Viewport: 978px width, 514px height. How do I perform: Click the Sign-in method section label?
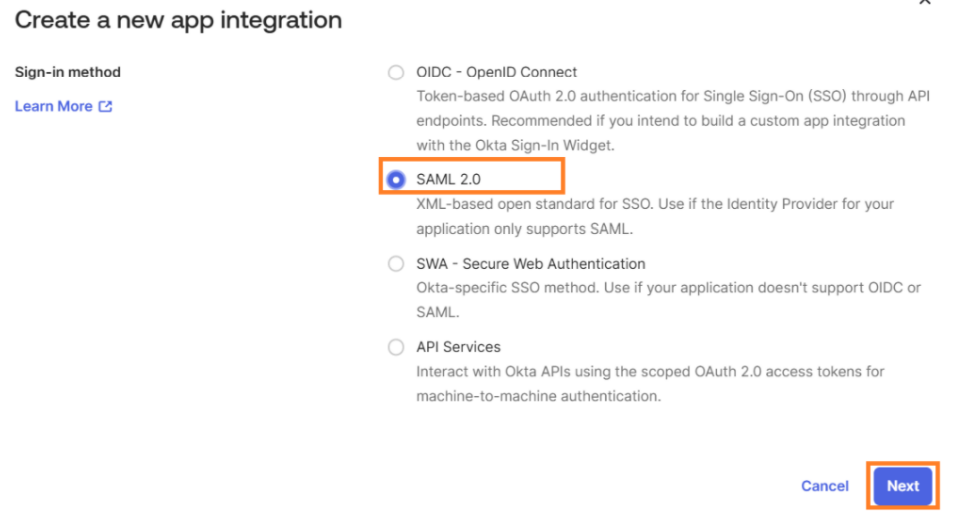tap(68, 73)
